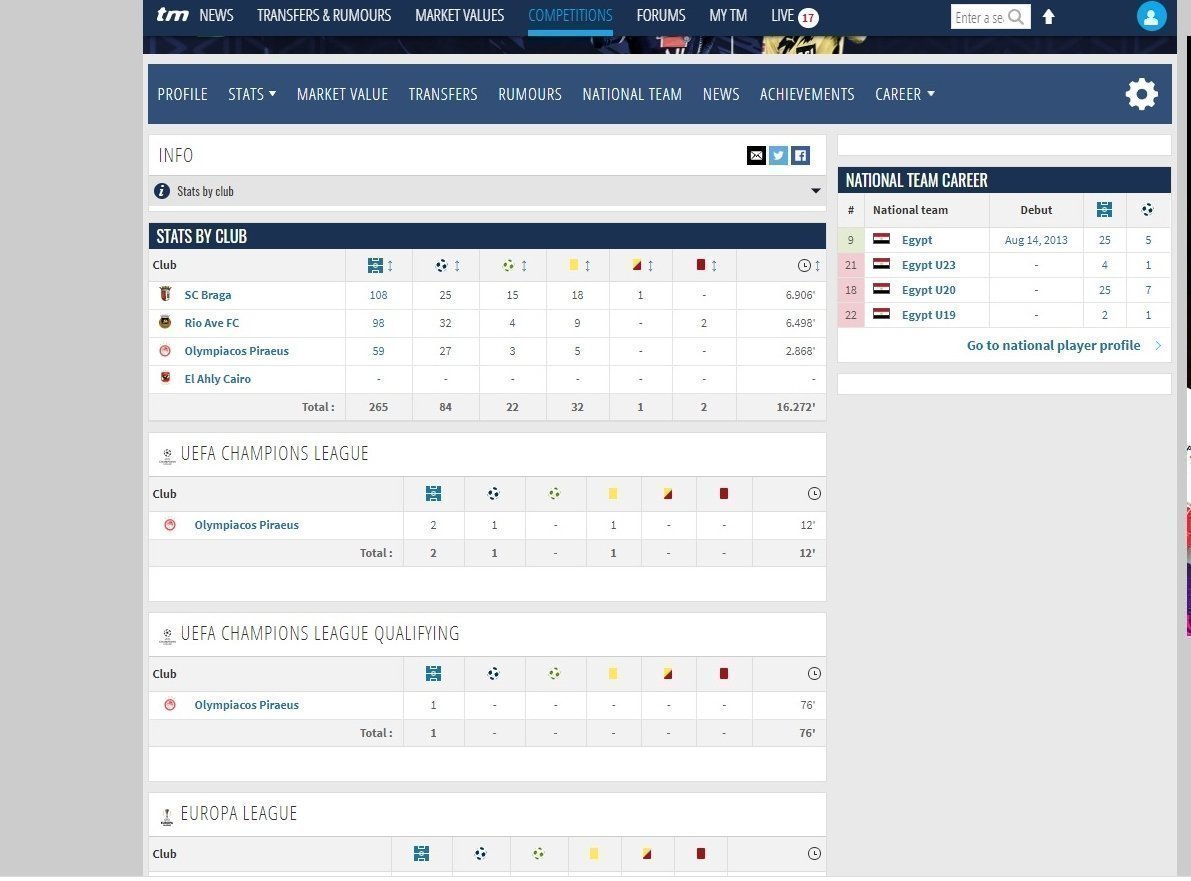
Task: Go to NEWS in top navigation
Action: pyautogui.click(x=216, y=15)
